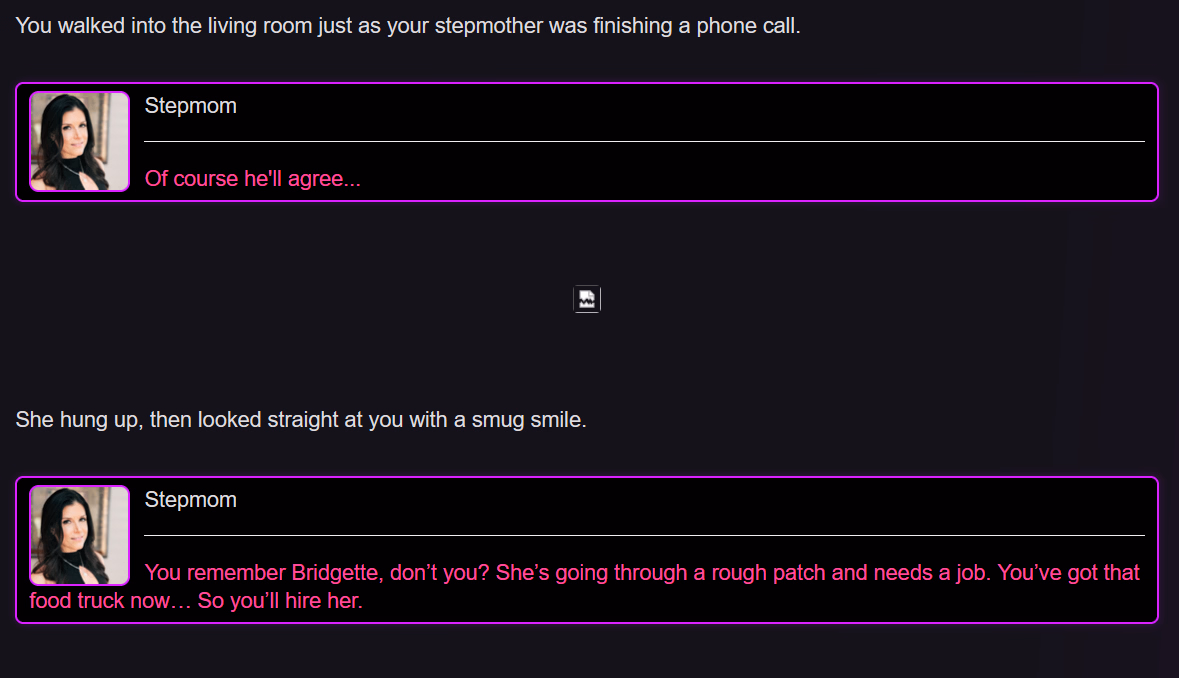This screenshot has height=678, width=1179.
Task: Click the words "So you'll hire her."
Action: point(280,601)
